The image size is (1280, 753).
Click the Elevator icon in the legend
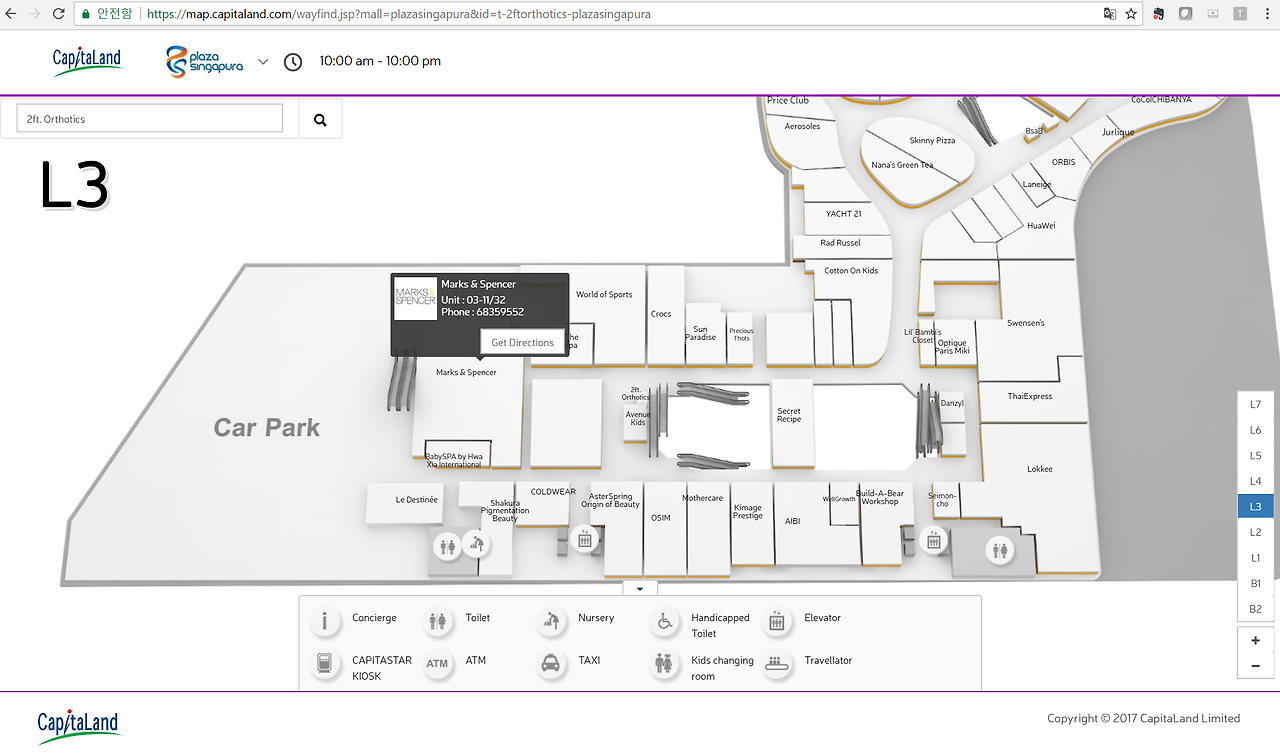click(x=777, y=621)
